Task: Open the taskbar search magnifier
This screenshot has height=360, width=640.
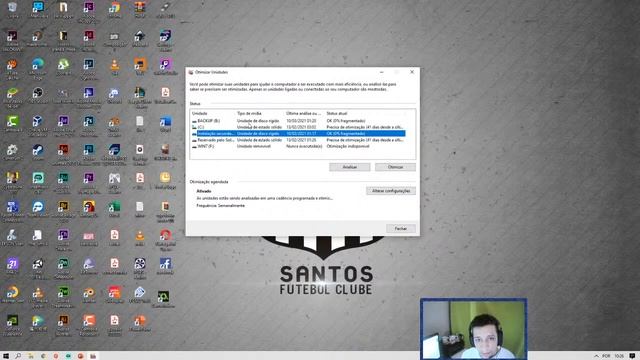Action: (x=18, y=356)
